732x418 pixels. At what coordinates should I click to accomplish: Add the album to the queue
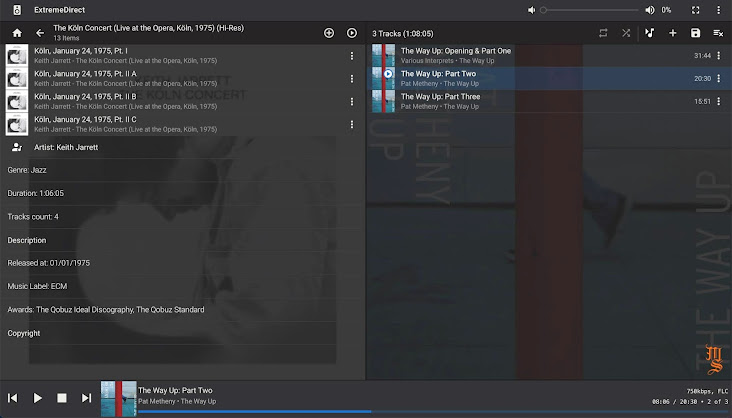[x=329, y=33]
